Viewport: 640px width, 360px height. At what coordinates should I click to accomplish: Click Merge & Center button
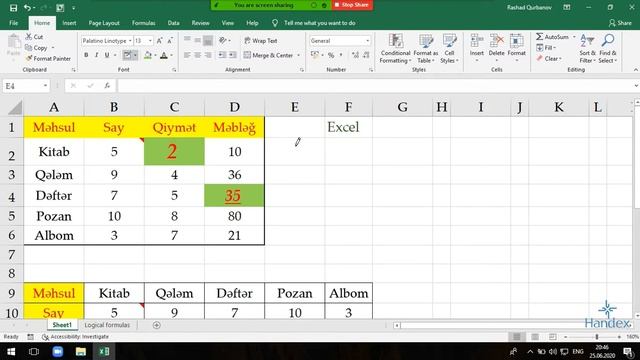[269, 55]
